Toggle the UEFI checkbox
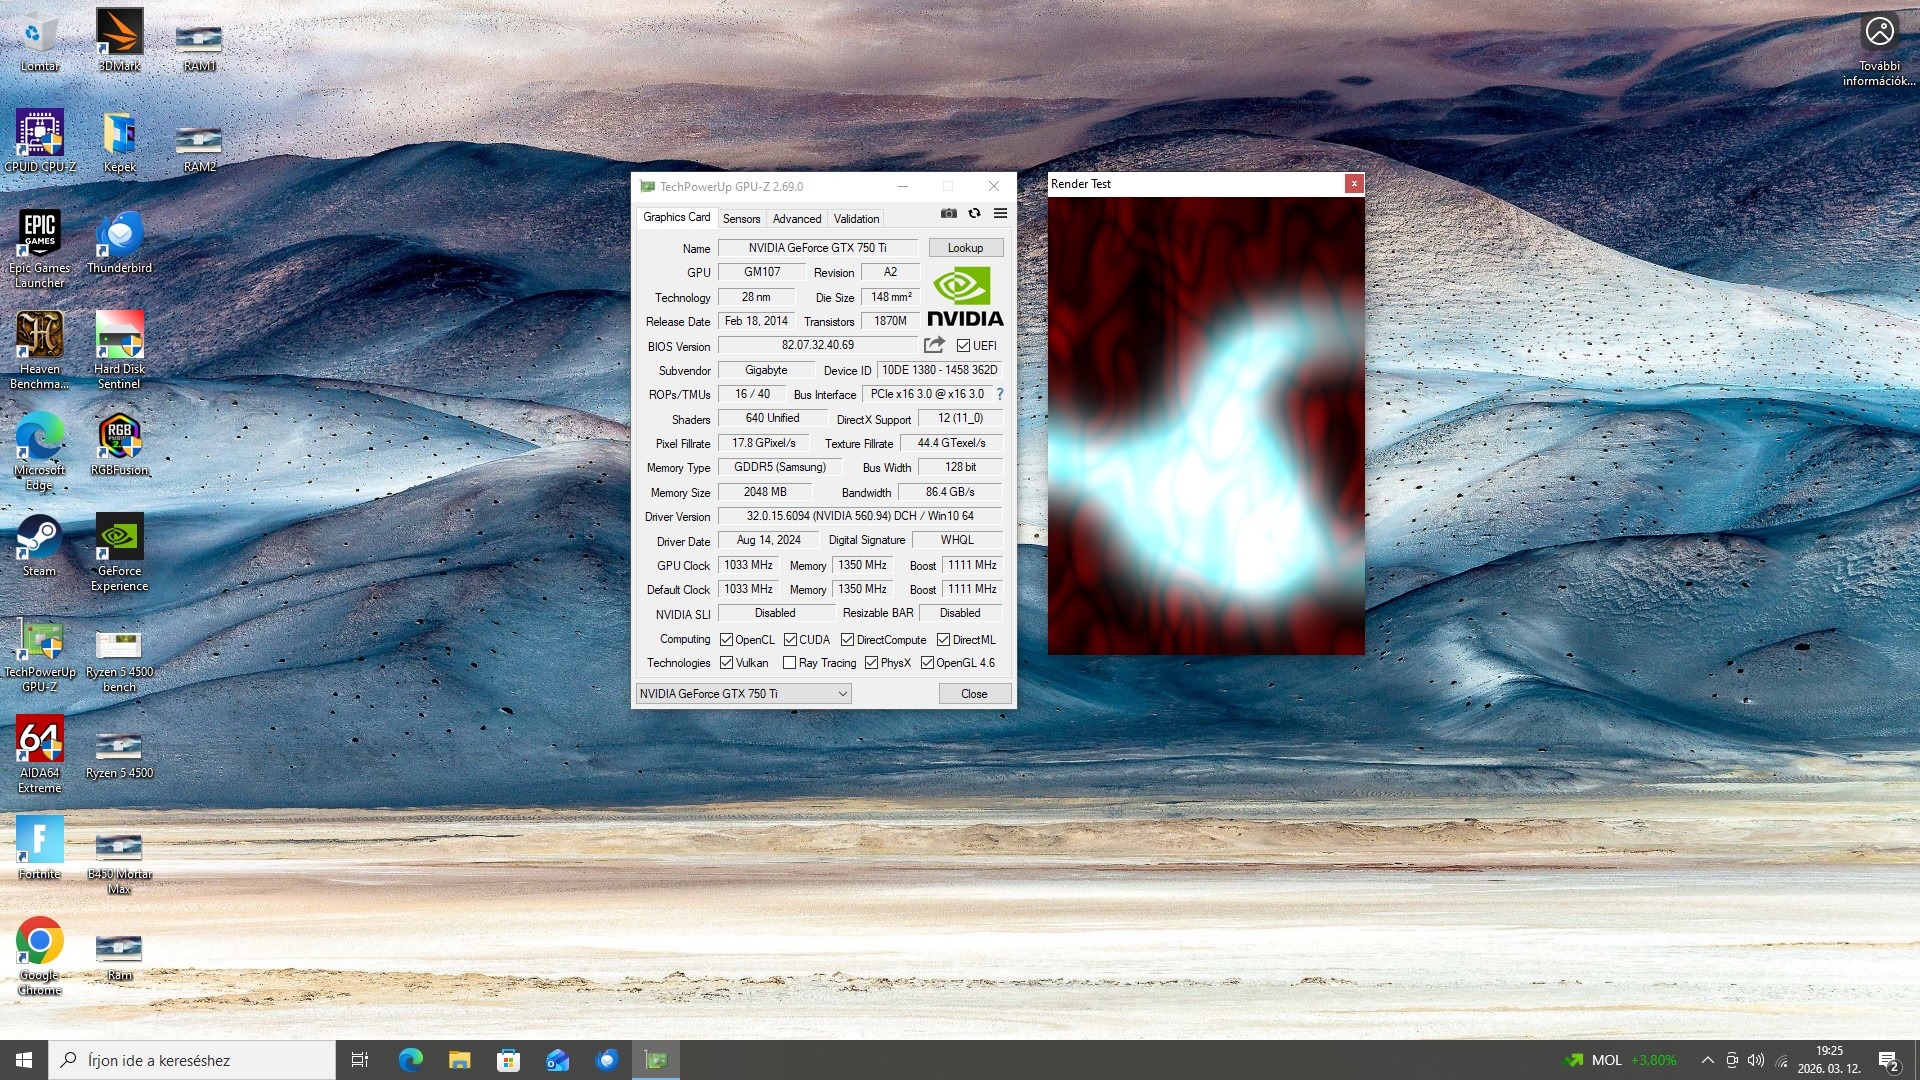 963,346
